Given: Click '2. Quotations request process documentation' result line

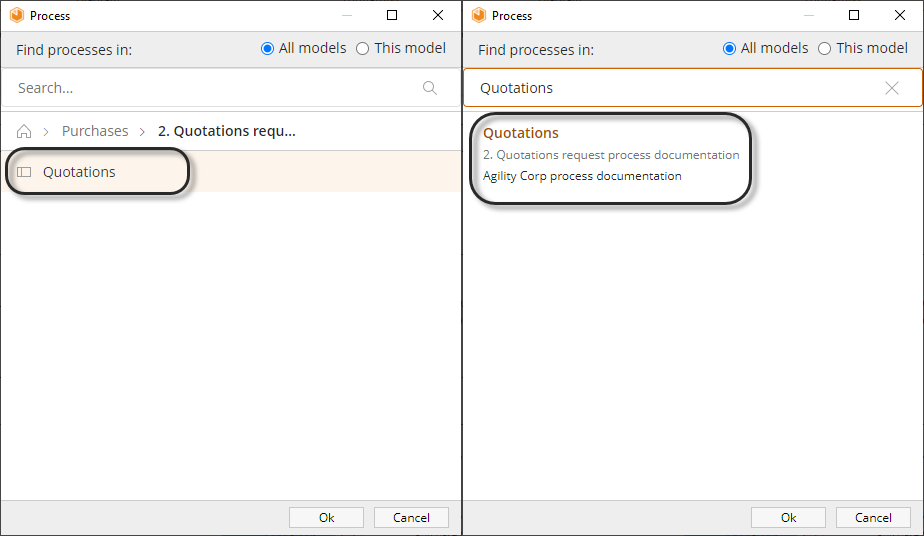Looking at the screenshot, I should [x=610, y=155].
